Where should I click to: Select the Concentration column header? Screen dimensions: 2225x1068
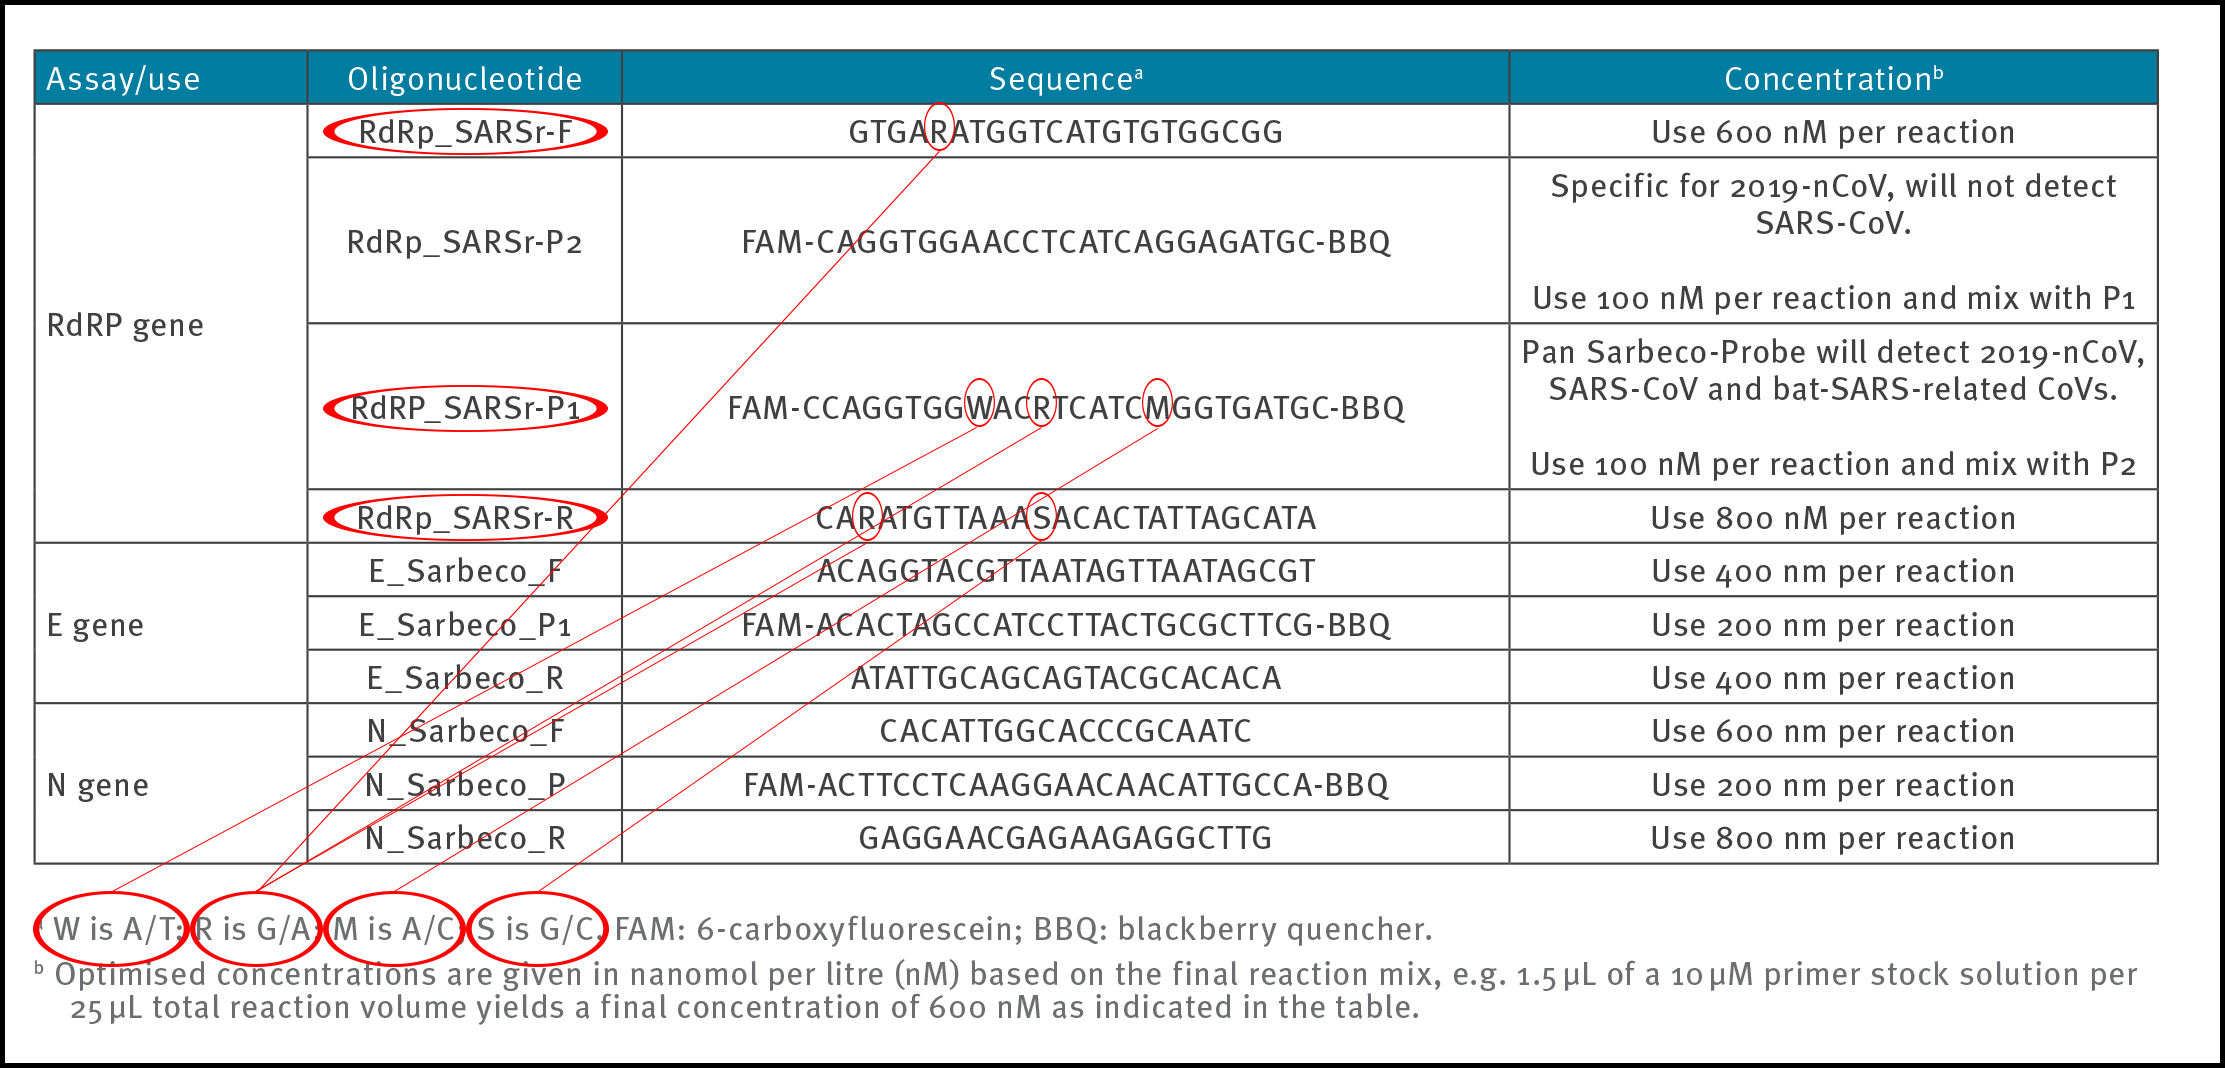[x=1833, y=79]
